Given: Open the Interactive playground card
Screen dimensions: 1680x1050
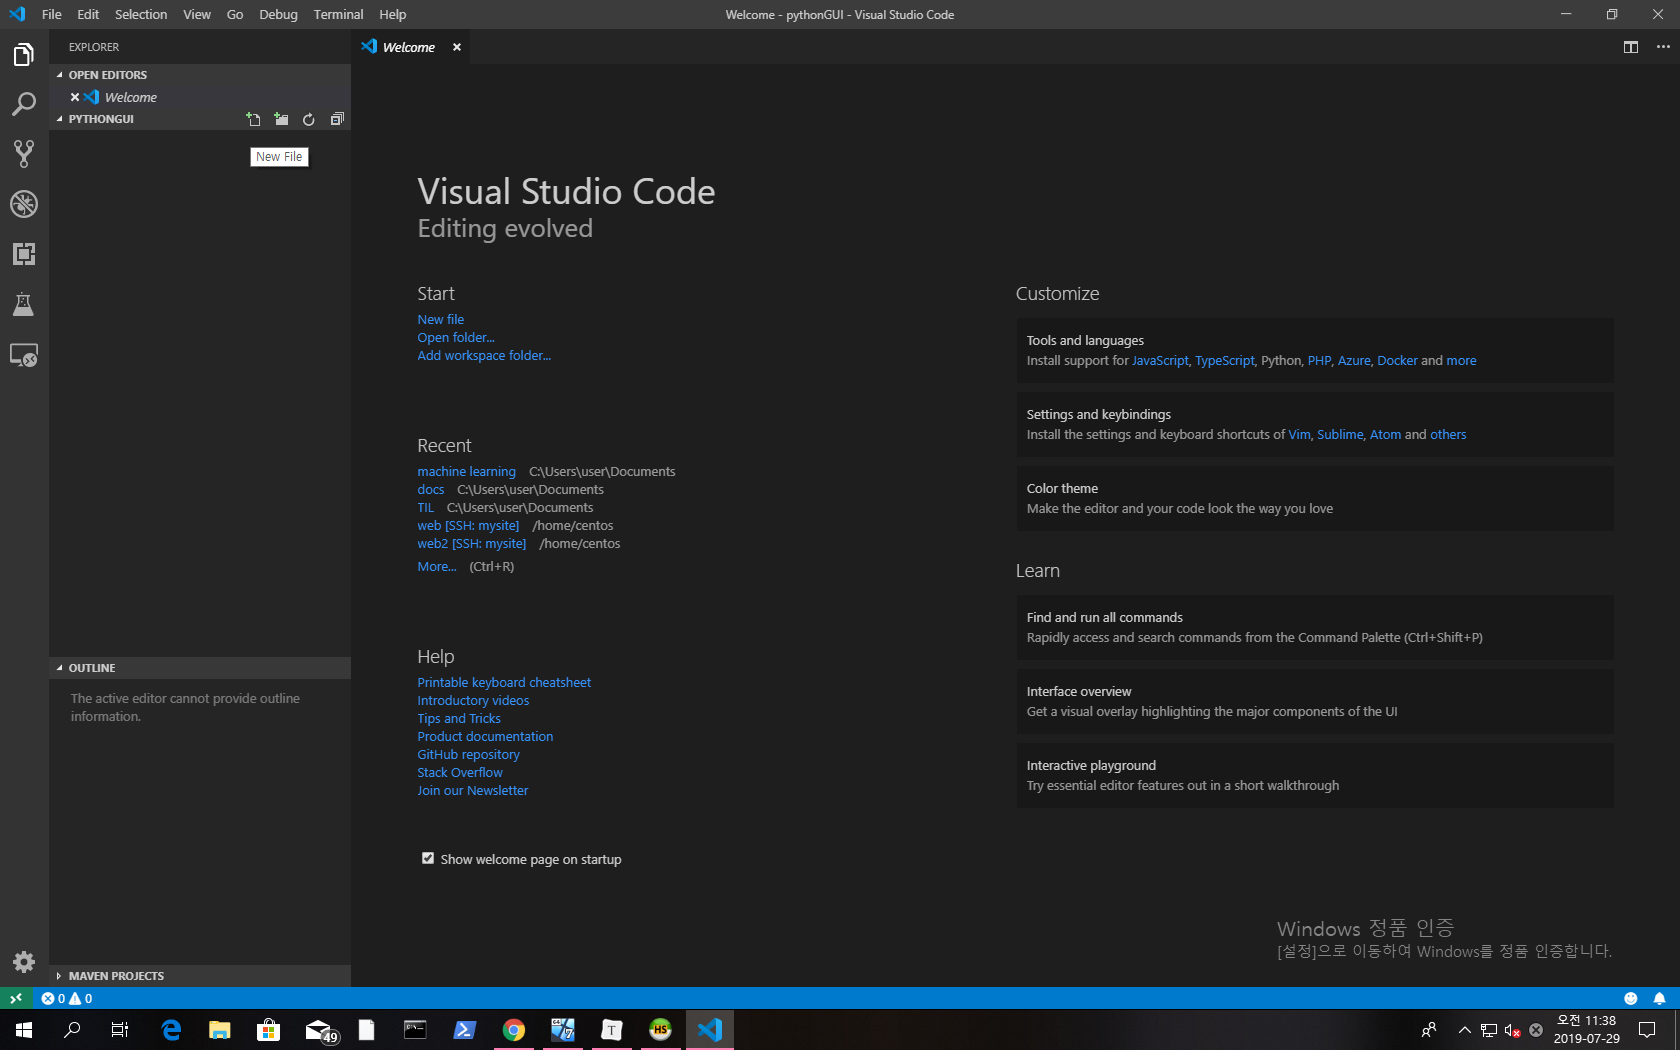Looking at the screenshot, I should click(x=1315, y=775).
